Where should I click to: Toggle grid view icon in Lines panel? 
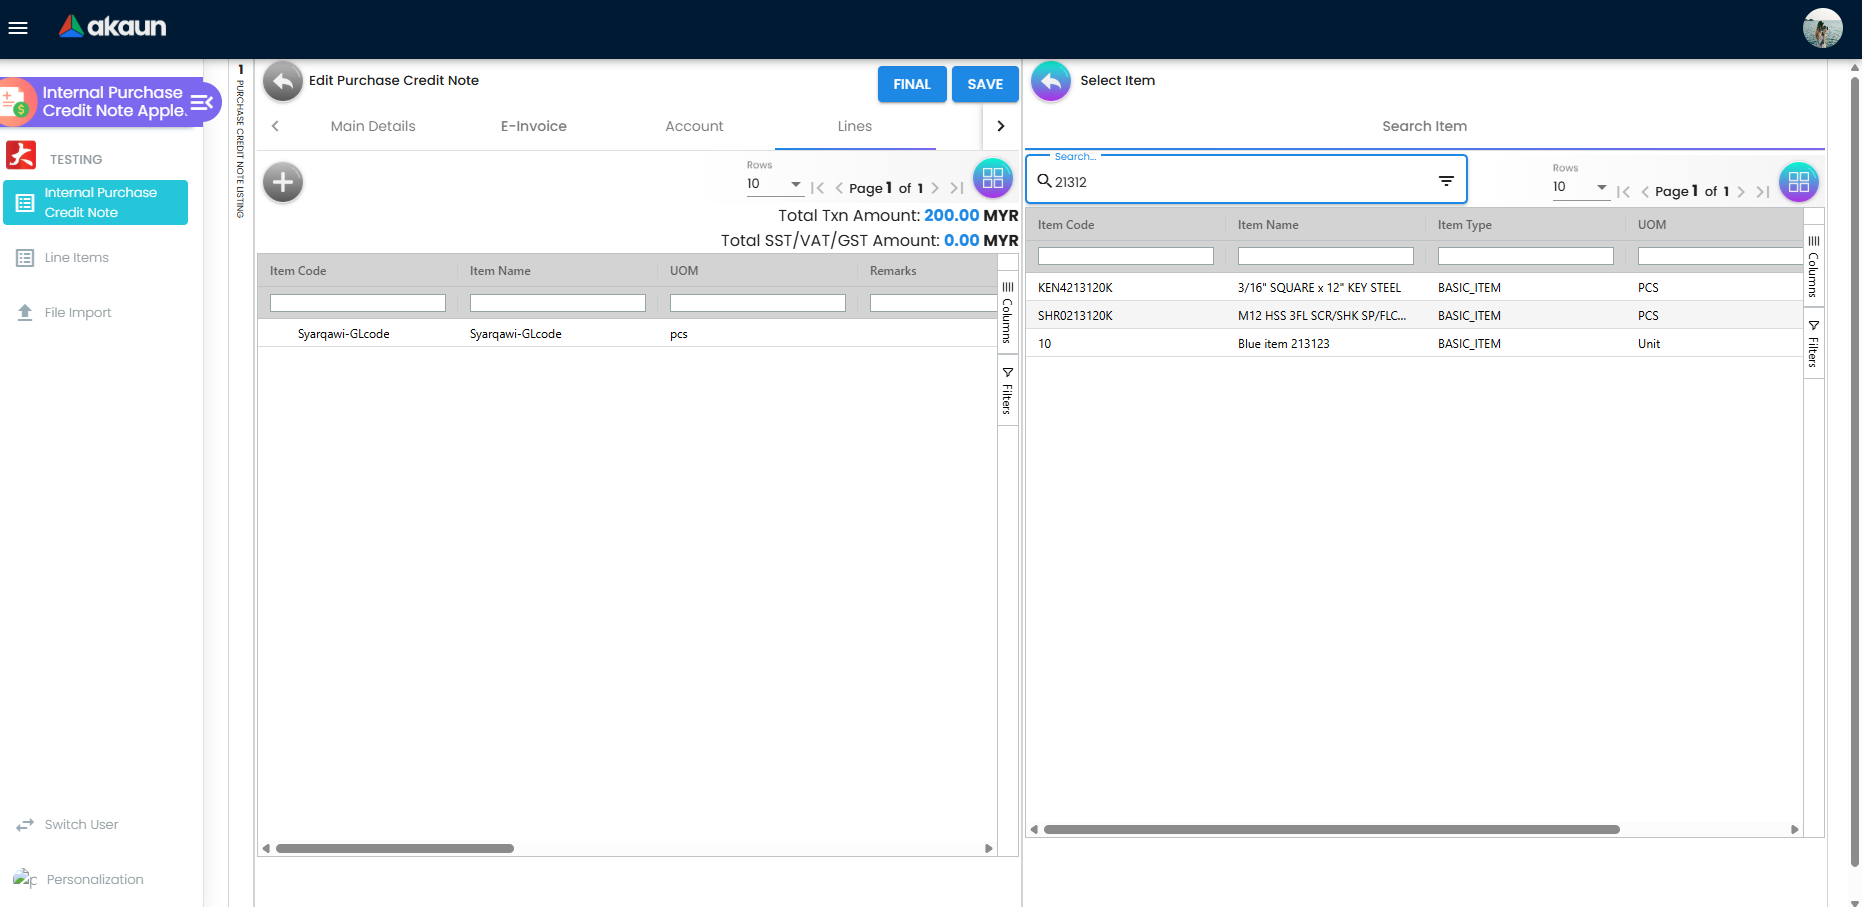coord(993,179)
